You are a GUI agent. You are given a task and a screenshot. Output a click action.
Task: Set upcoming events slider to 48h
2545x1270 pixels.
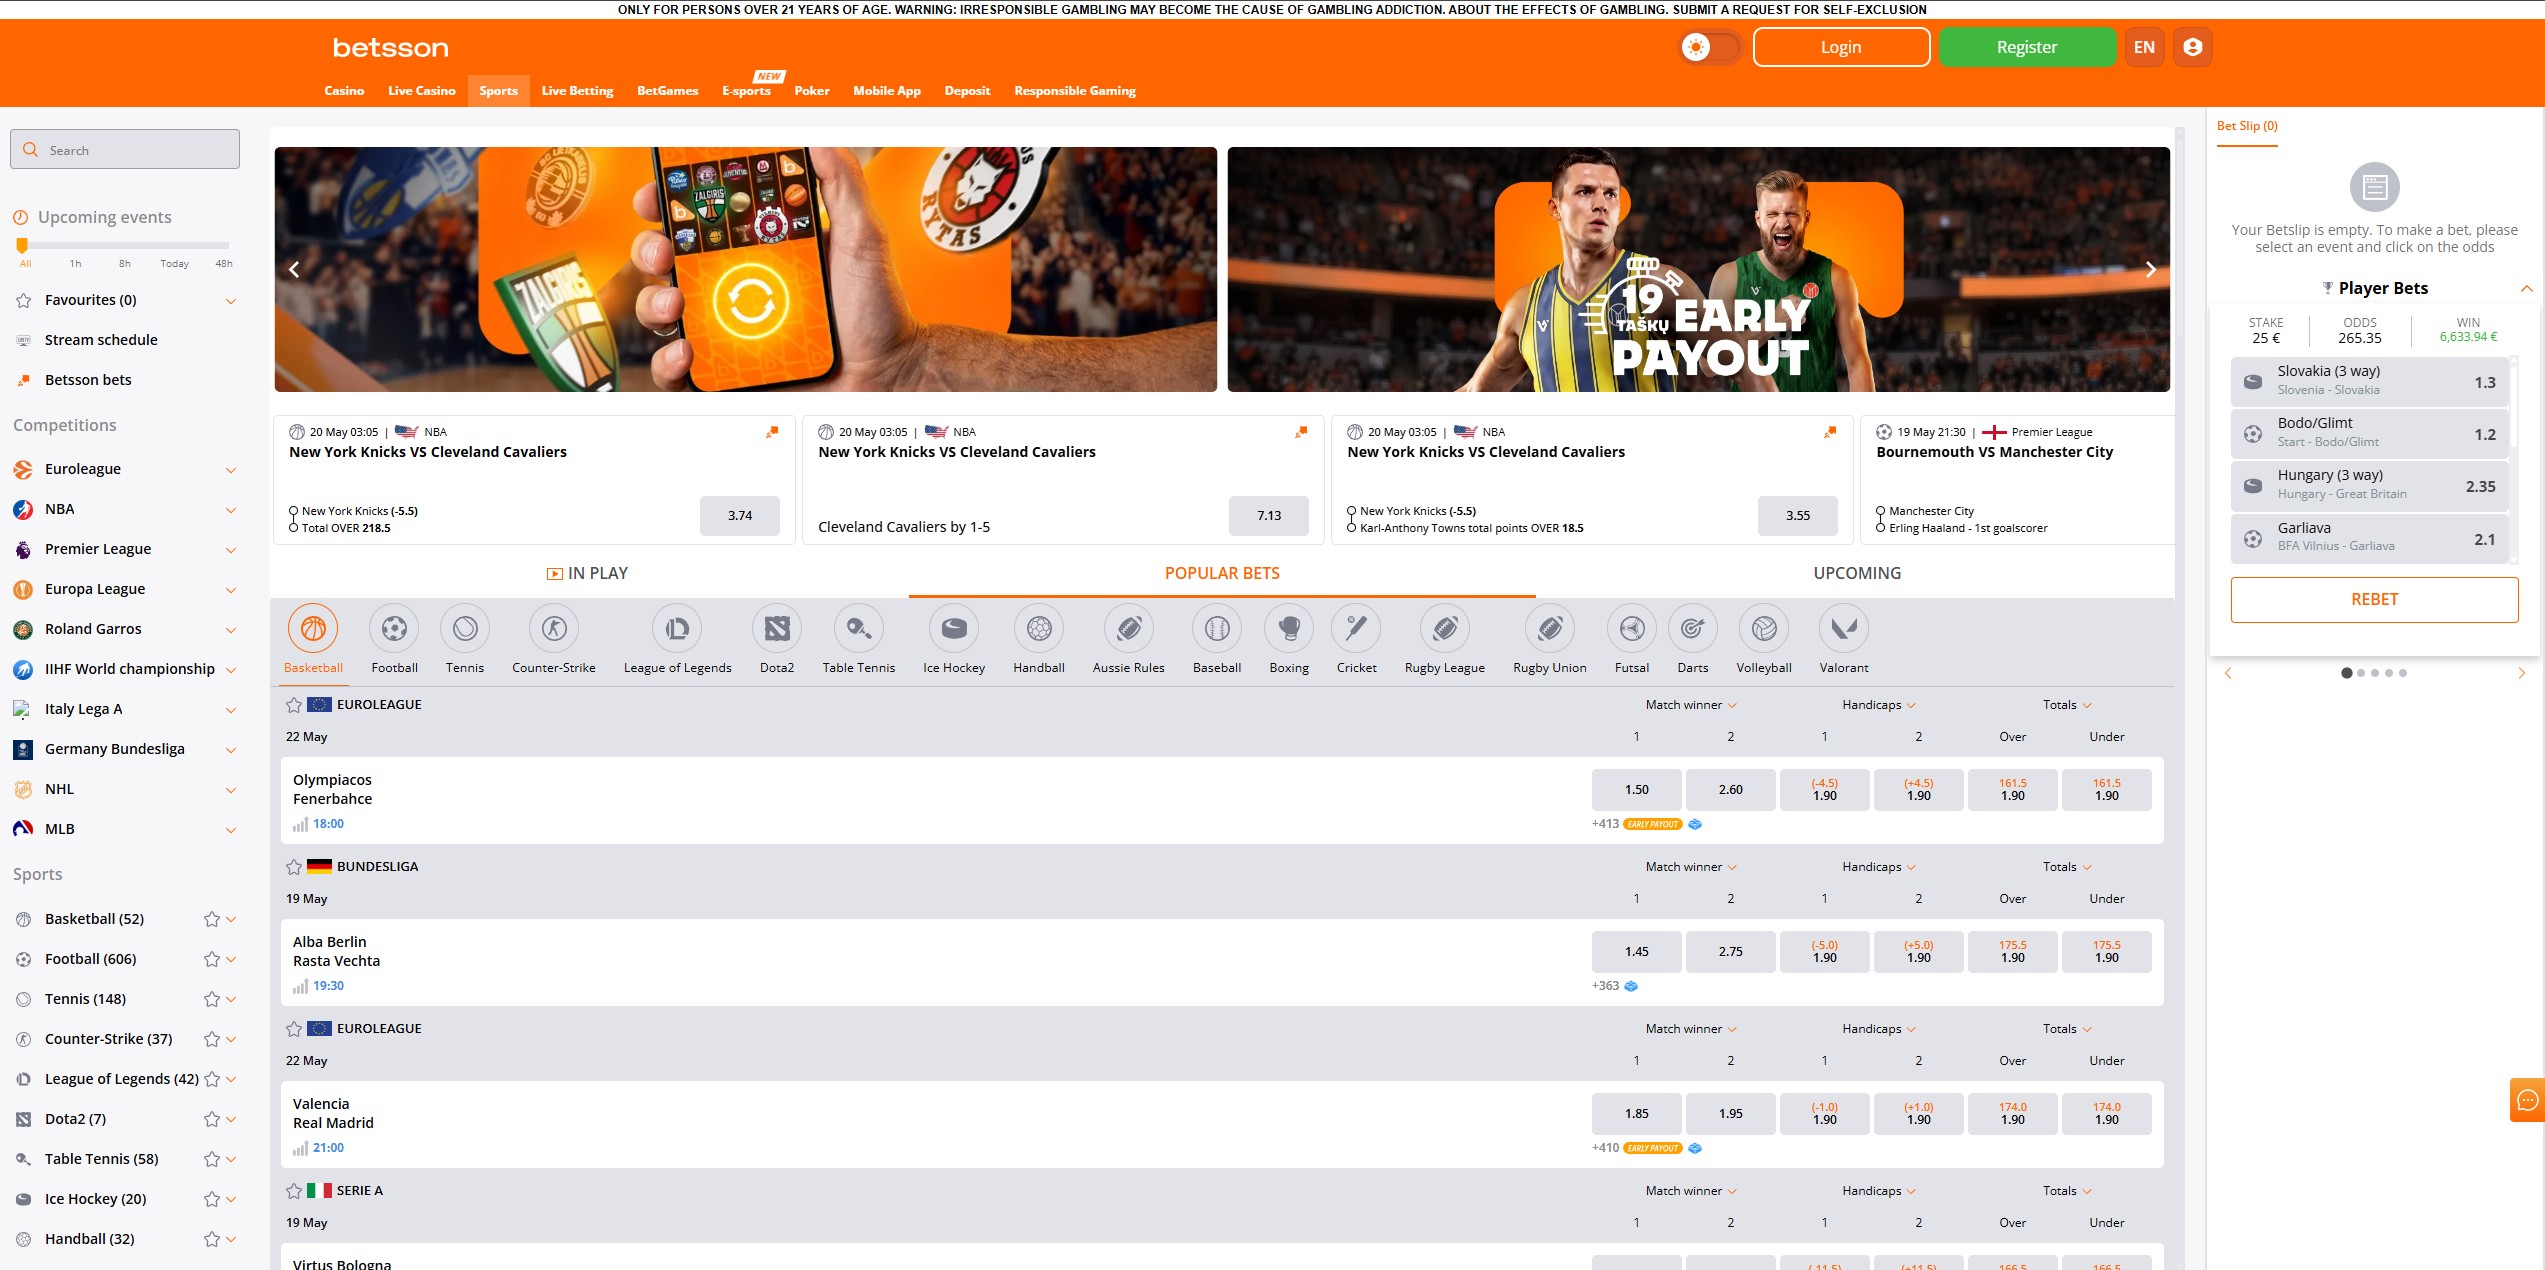(224, 264)
